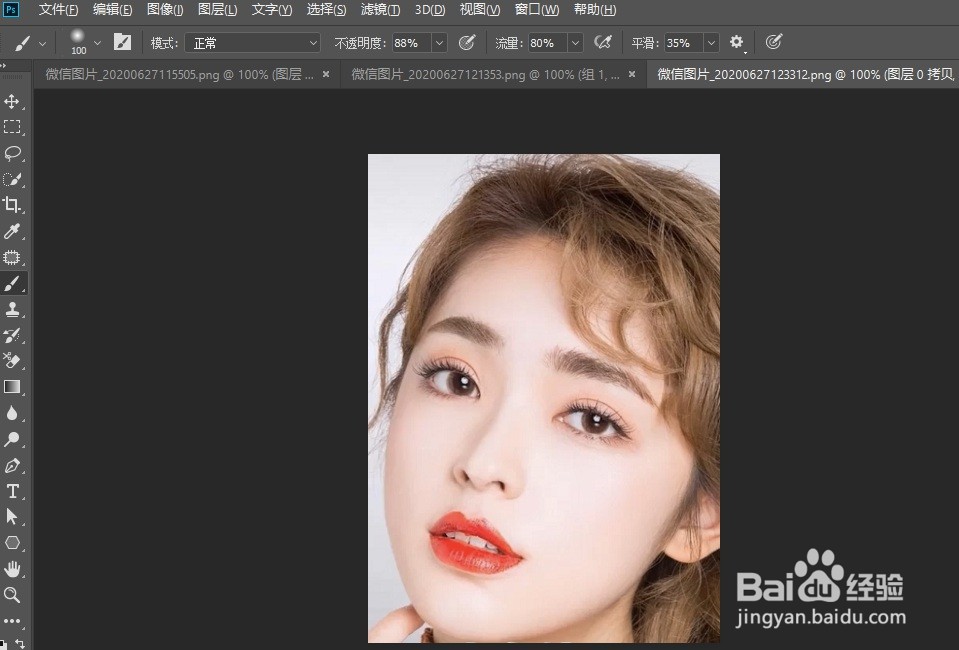Switch to tab 微信图片_20200627123312.png
Screen dimensions: 959x650
tap(805, 75)
